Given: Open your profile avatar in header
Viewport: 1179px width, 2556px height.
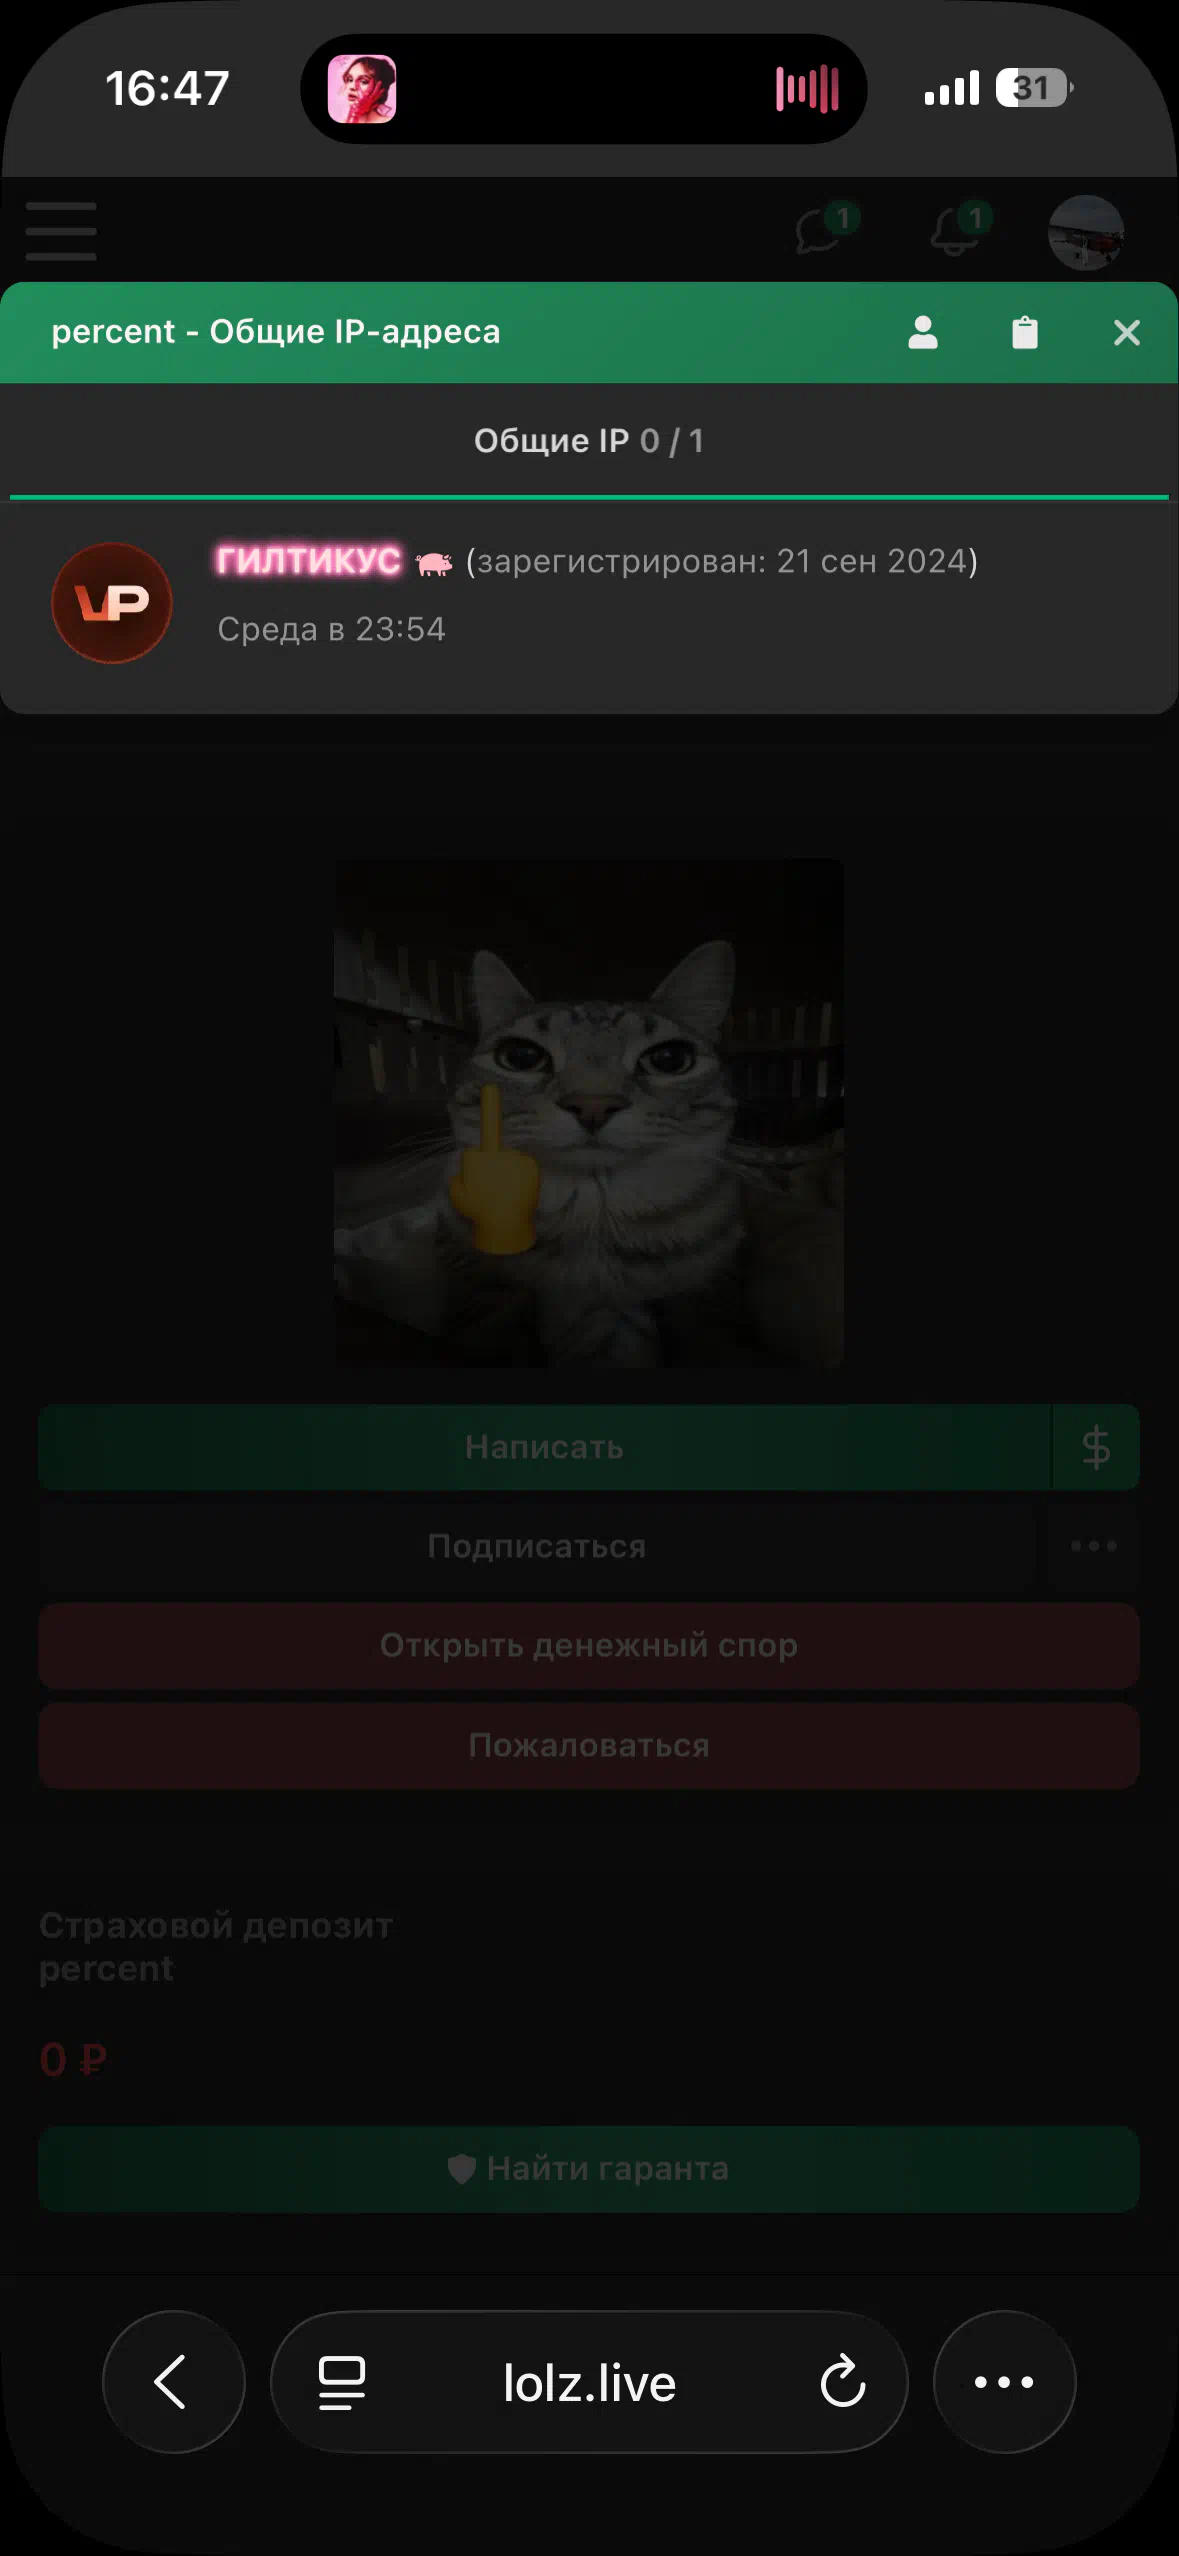Looking at the screenshot, I should (1086, 232).
